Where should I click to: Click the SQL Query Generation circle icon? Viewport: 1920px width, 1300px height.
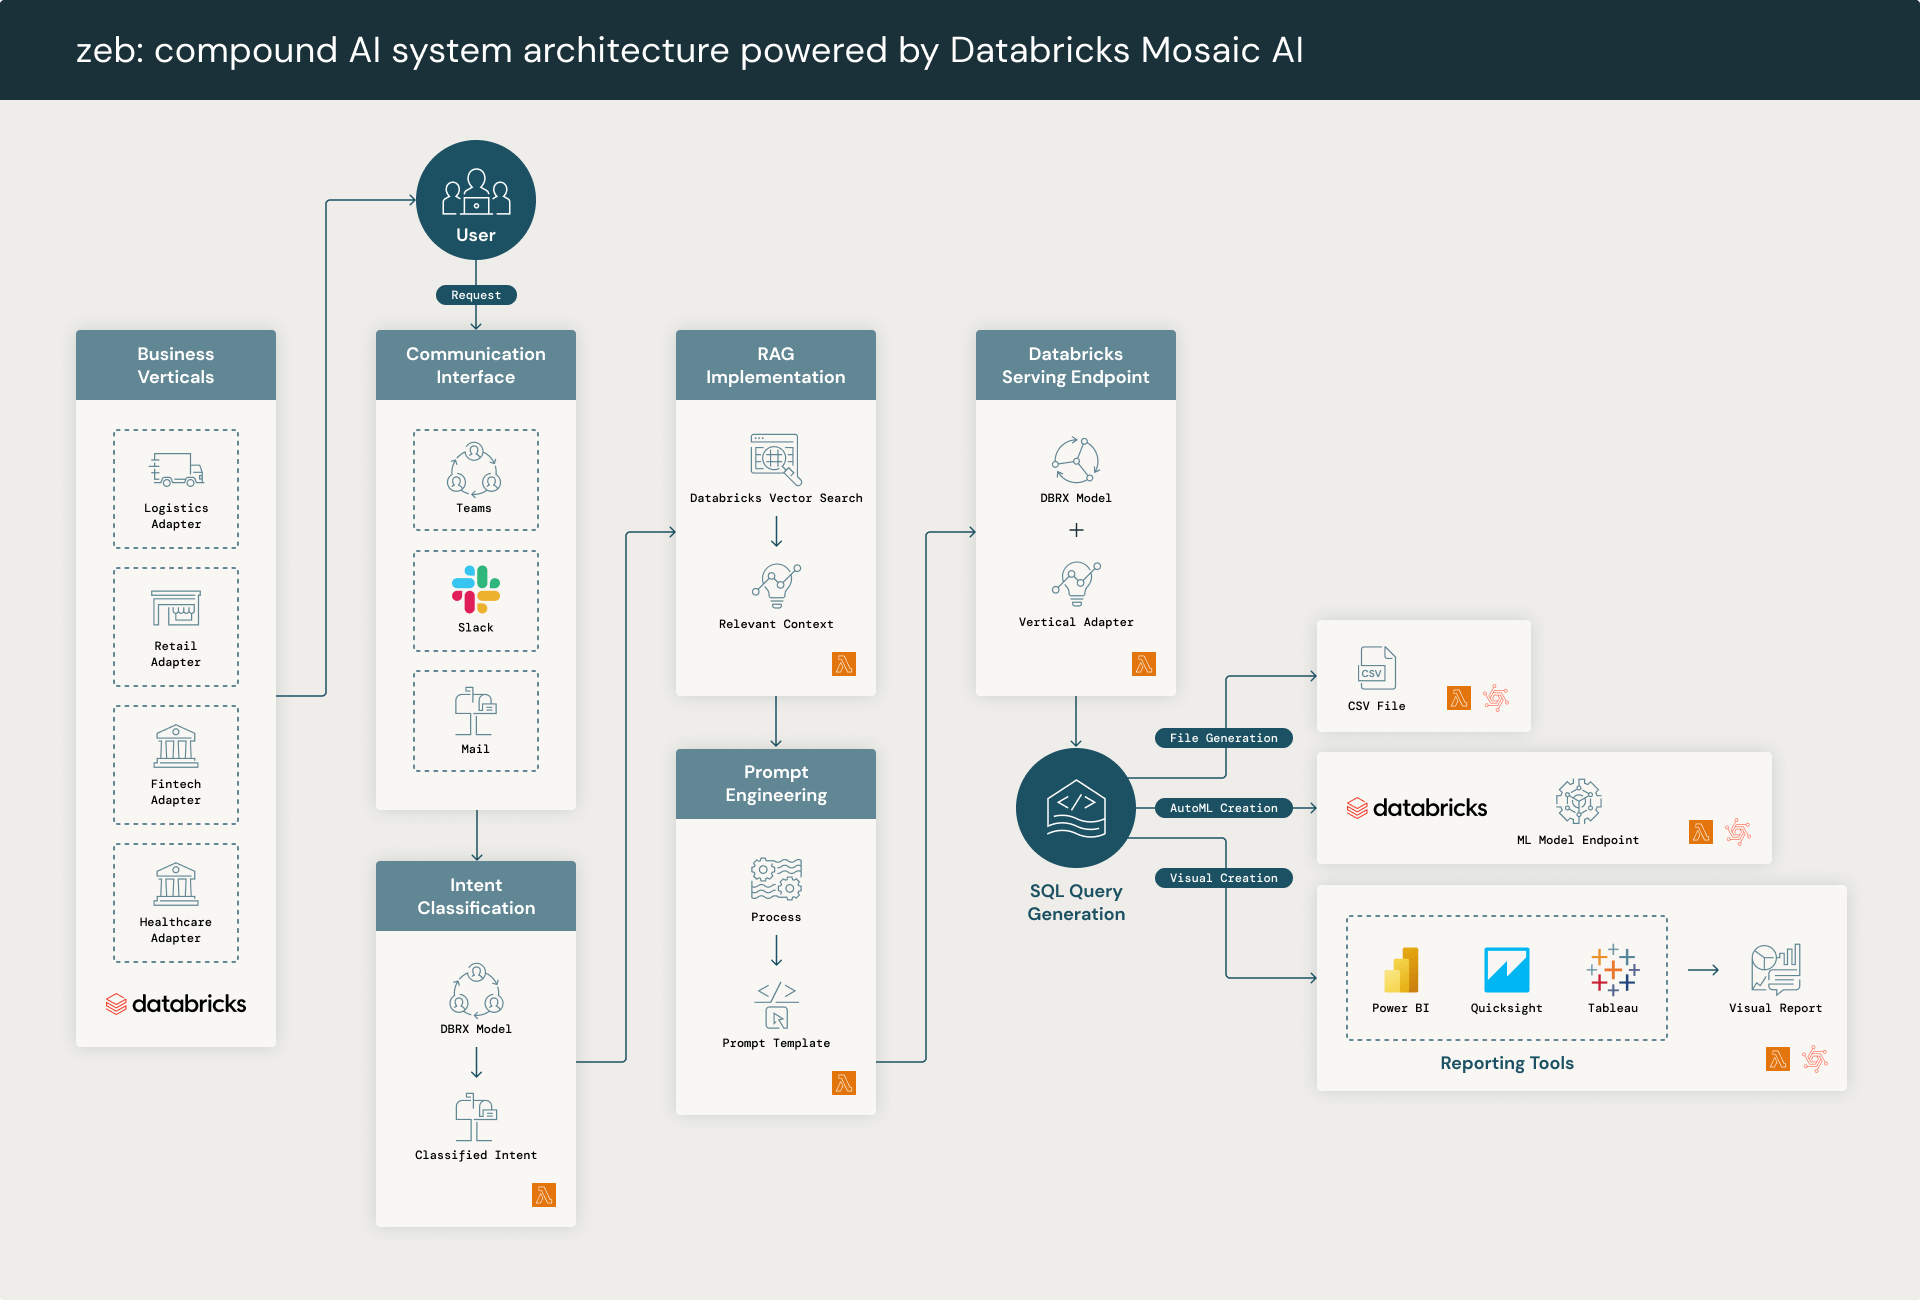pos(1076,807)
